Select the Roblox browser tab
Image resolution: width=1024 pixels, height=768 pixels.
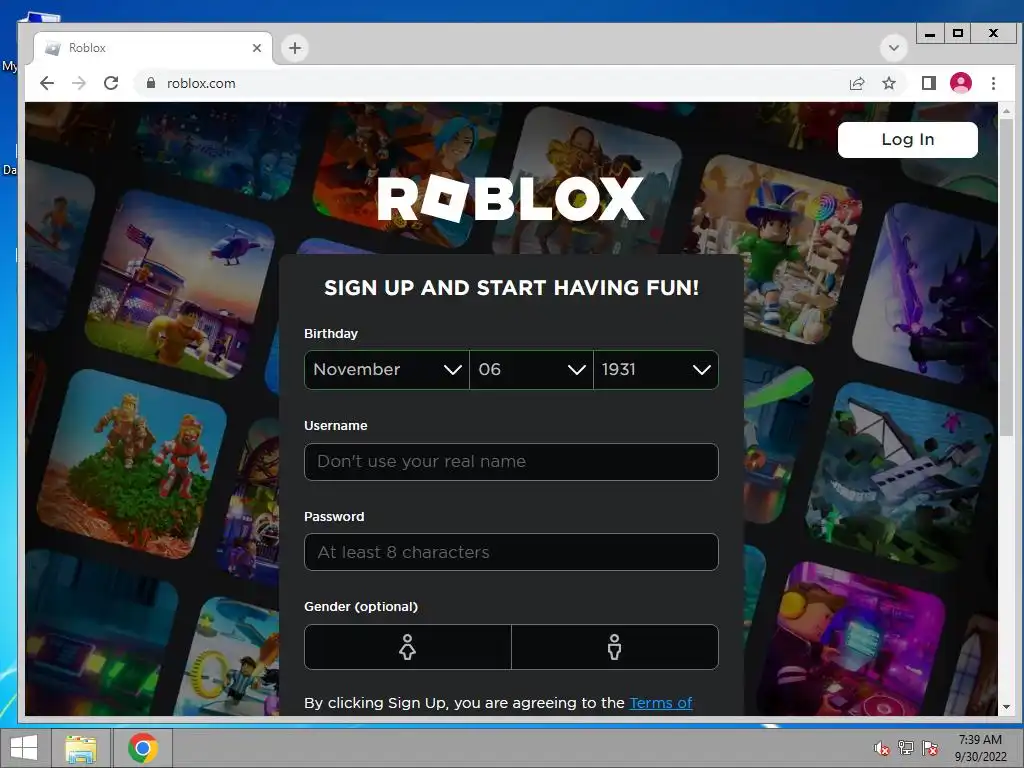pos(153,48)
